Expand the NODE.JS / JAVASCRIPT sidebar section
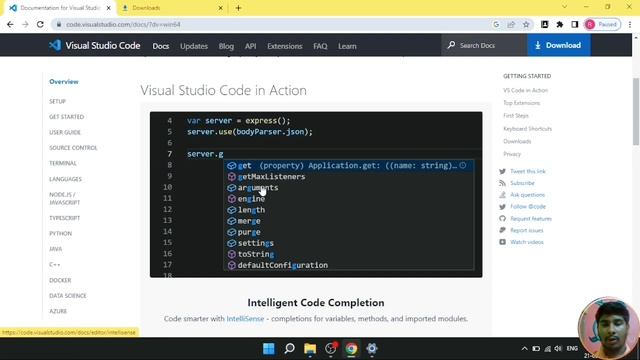The width and height of the screenshot is (640, 360). 64,198
